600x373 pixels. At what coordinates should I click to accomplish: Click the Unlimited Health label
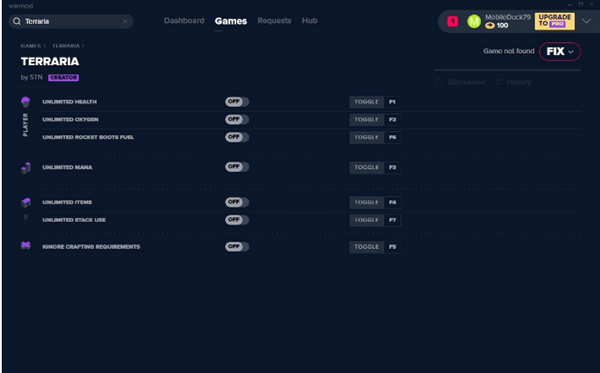[x=70, y=102]
